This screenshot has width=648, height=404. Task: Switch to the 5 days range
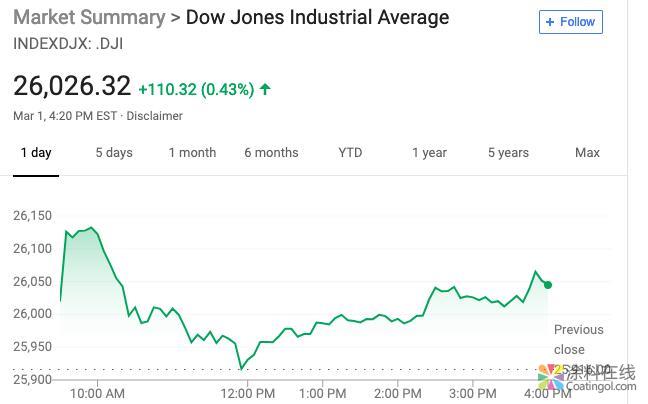coord(114,153)
